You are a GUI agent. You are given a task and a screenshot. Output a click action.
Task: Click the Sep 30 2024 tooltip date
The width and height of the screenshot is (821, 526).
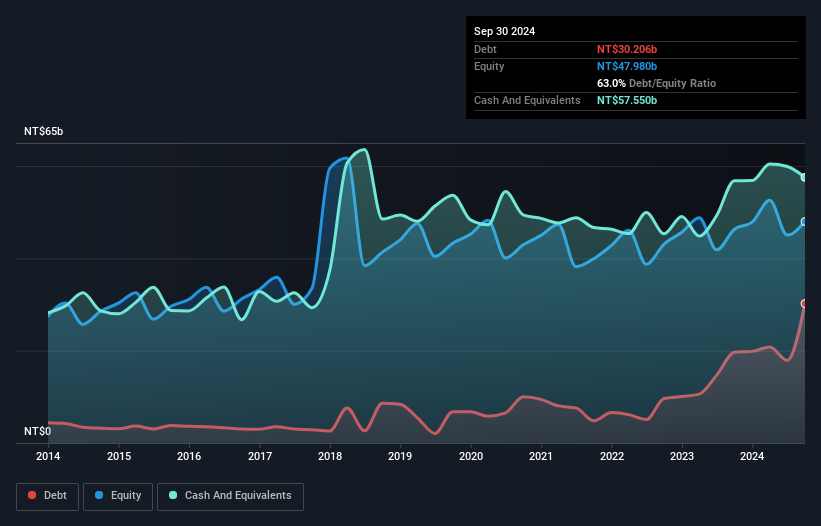point(504,31)
